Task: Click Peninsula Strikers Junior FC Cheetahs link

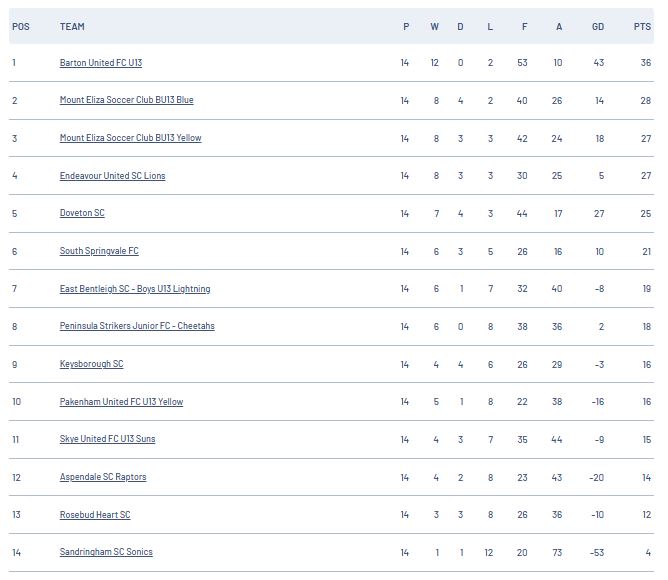Action: [137, 326]
